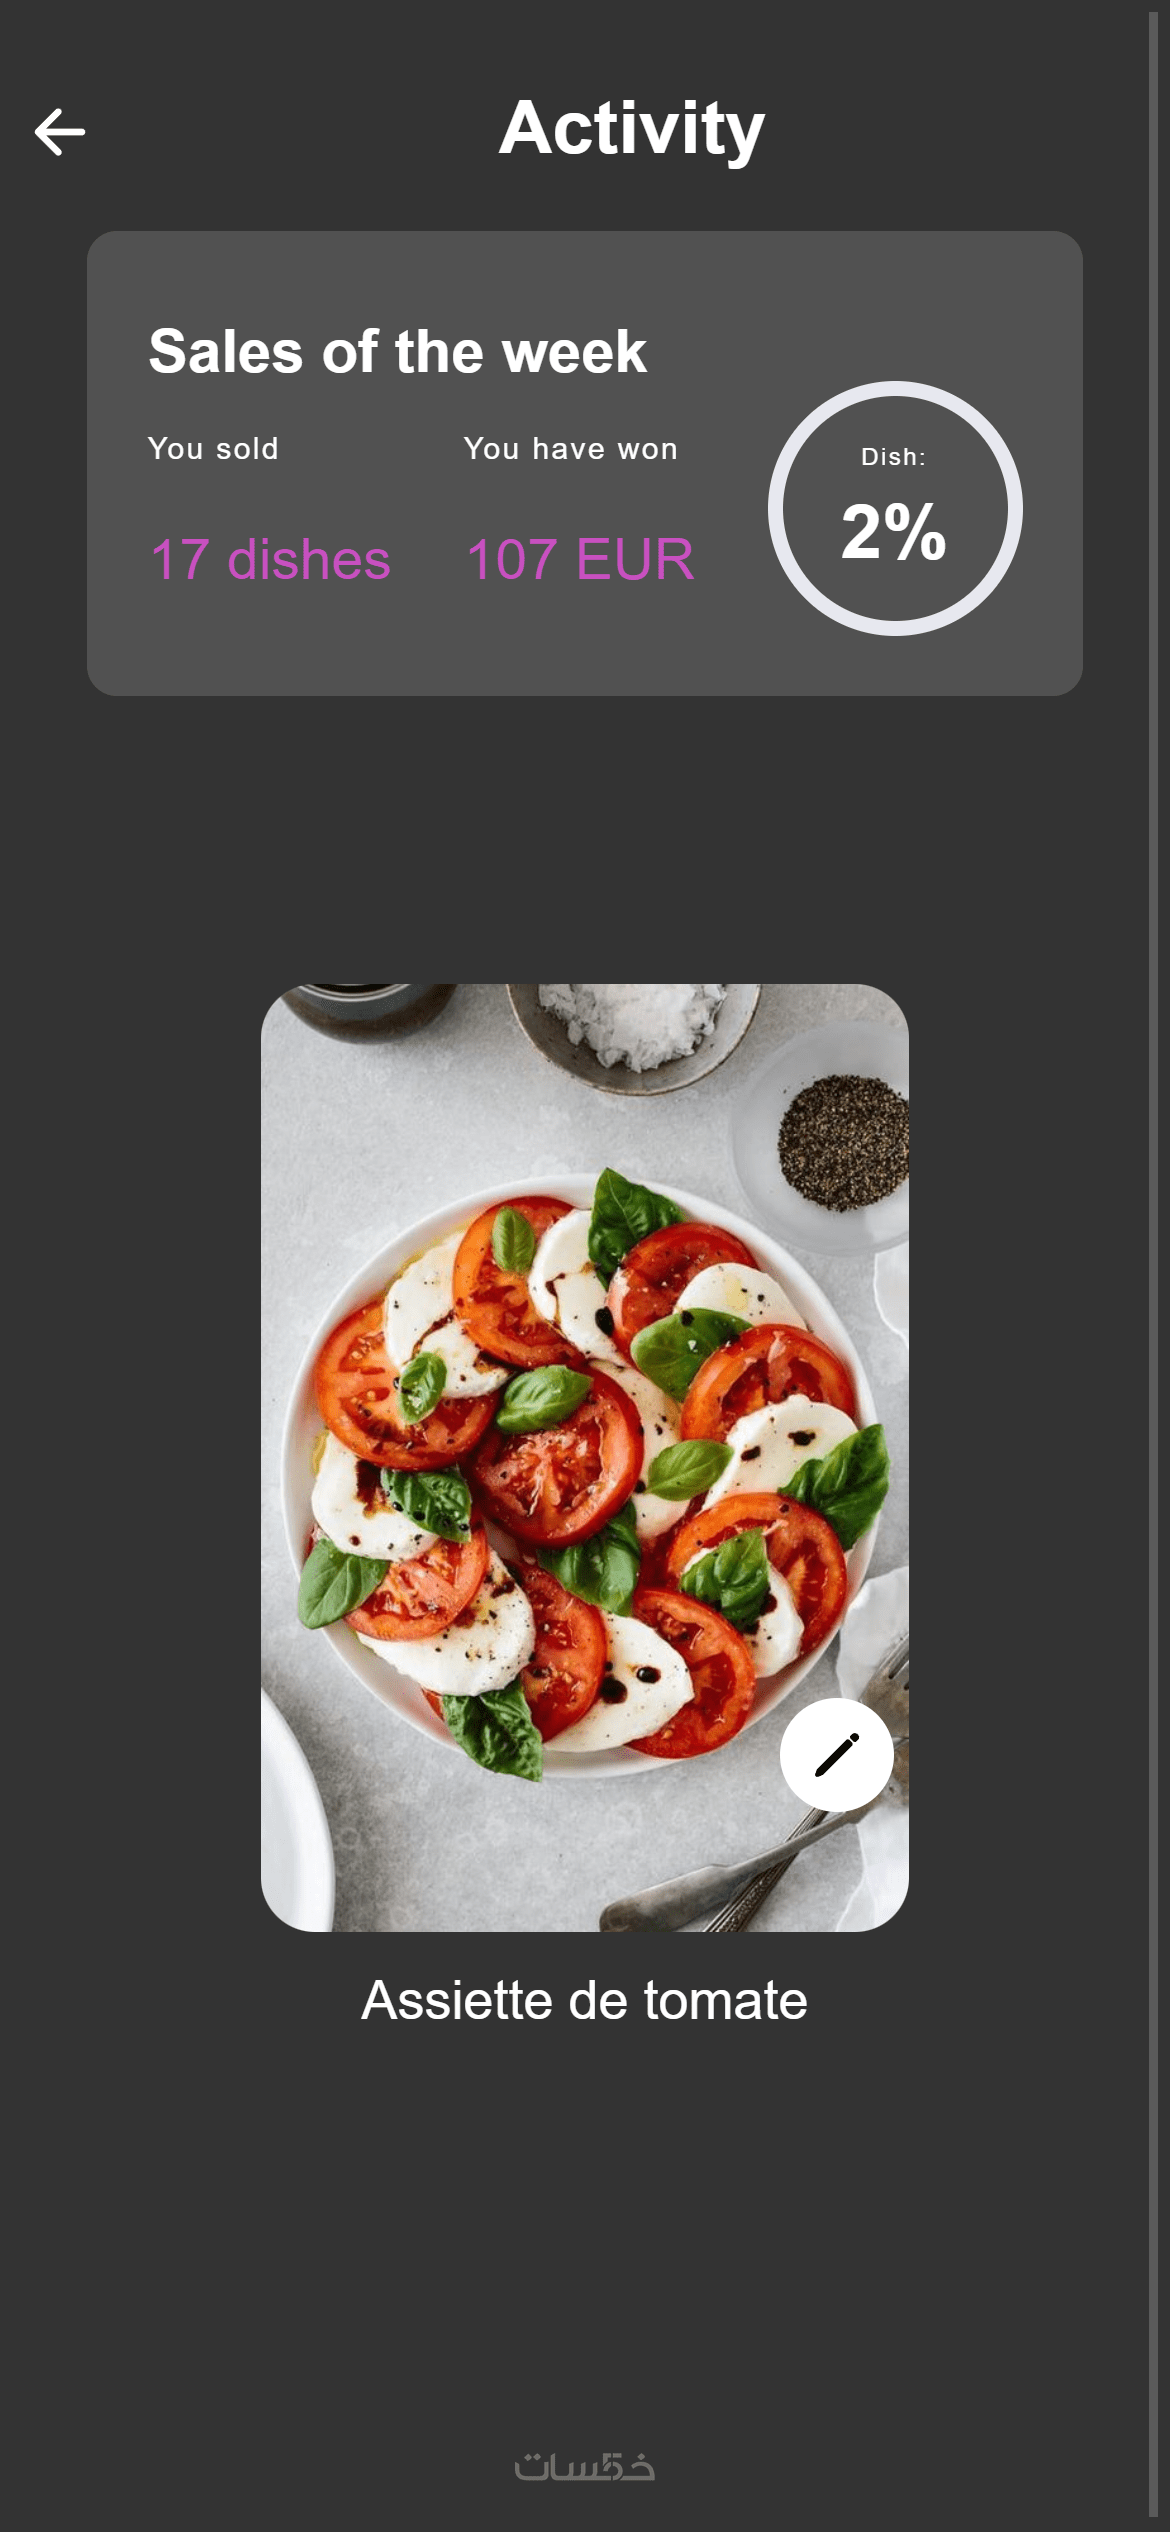Open the Assiette de tomate photo
1170x2532 pixels.
[x=585, y=1457]
